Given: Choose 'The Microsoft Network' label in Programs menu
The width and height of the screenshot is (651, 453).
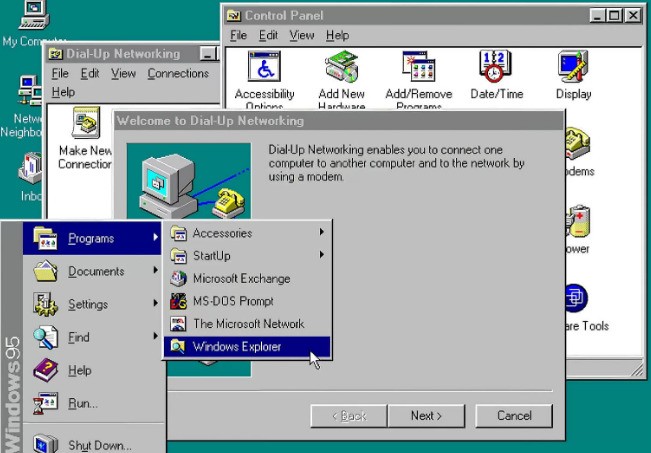Looking at the screenshot, I should [x=249, y=324].
